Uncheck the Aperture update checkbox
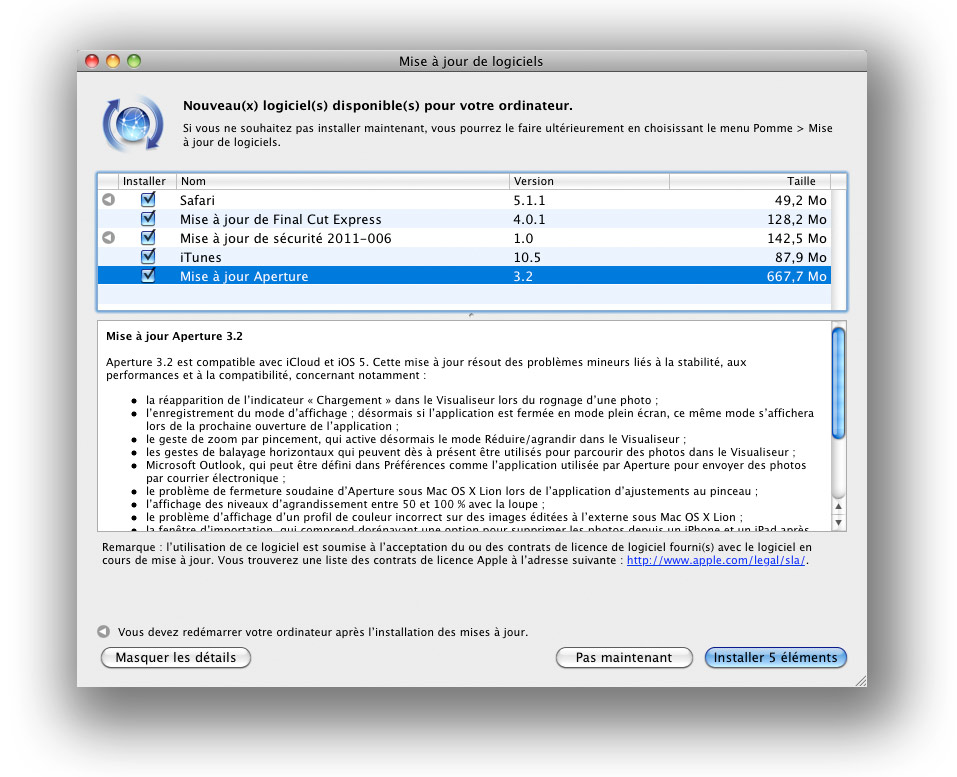 [148, 276]
